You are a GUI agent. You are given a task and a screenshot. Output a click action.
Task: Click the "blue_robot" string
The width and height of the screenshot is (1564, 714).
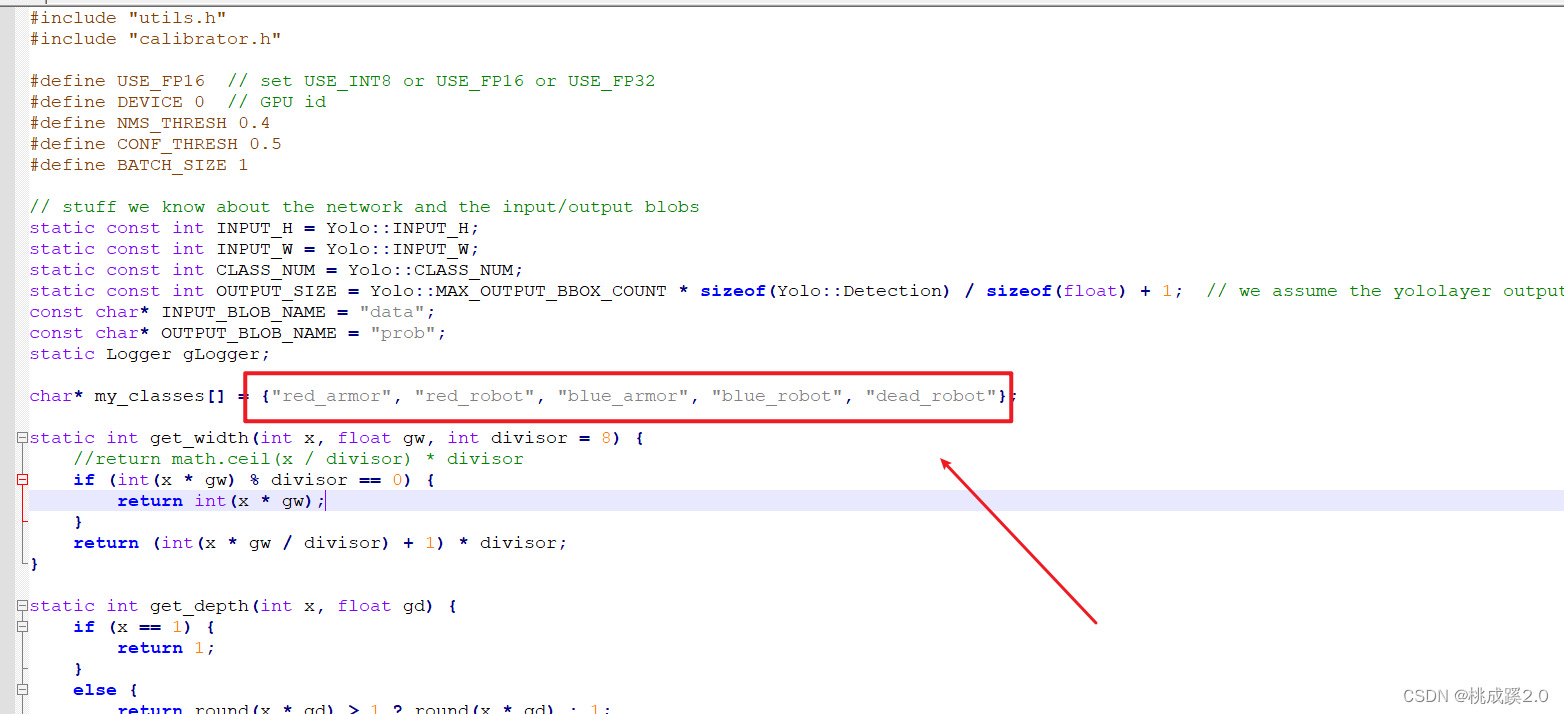(x=776, y=396)
